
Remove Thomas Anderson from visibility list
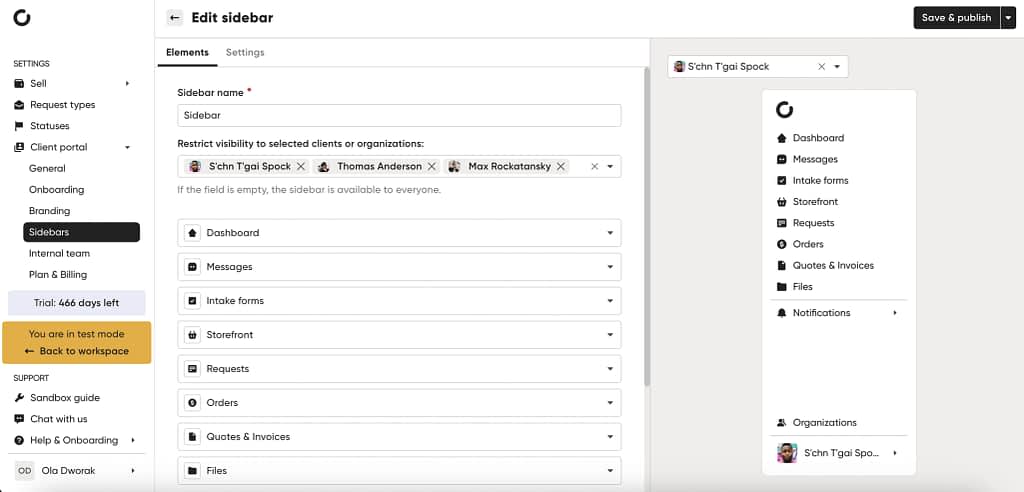click(x=432, y=167)
